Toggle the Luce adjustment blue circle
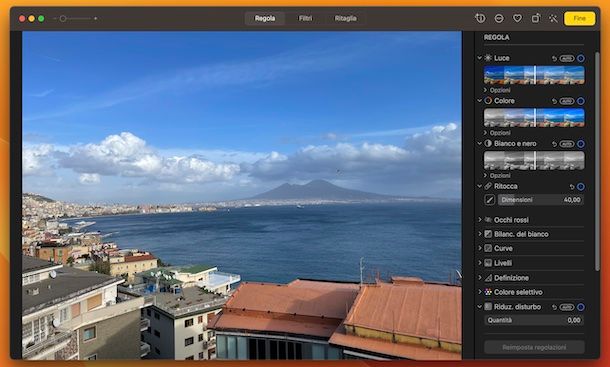Screen dimensions: 610x367 (x=580, y=58)
